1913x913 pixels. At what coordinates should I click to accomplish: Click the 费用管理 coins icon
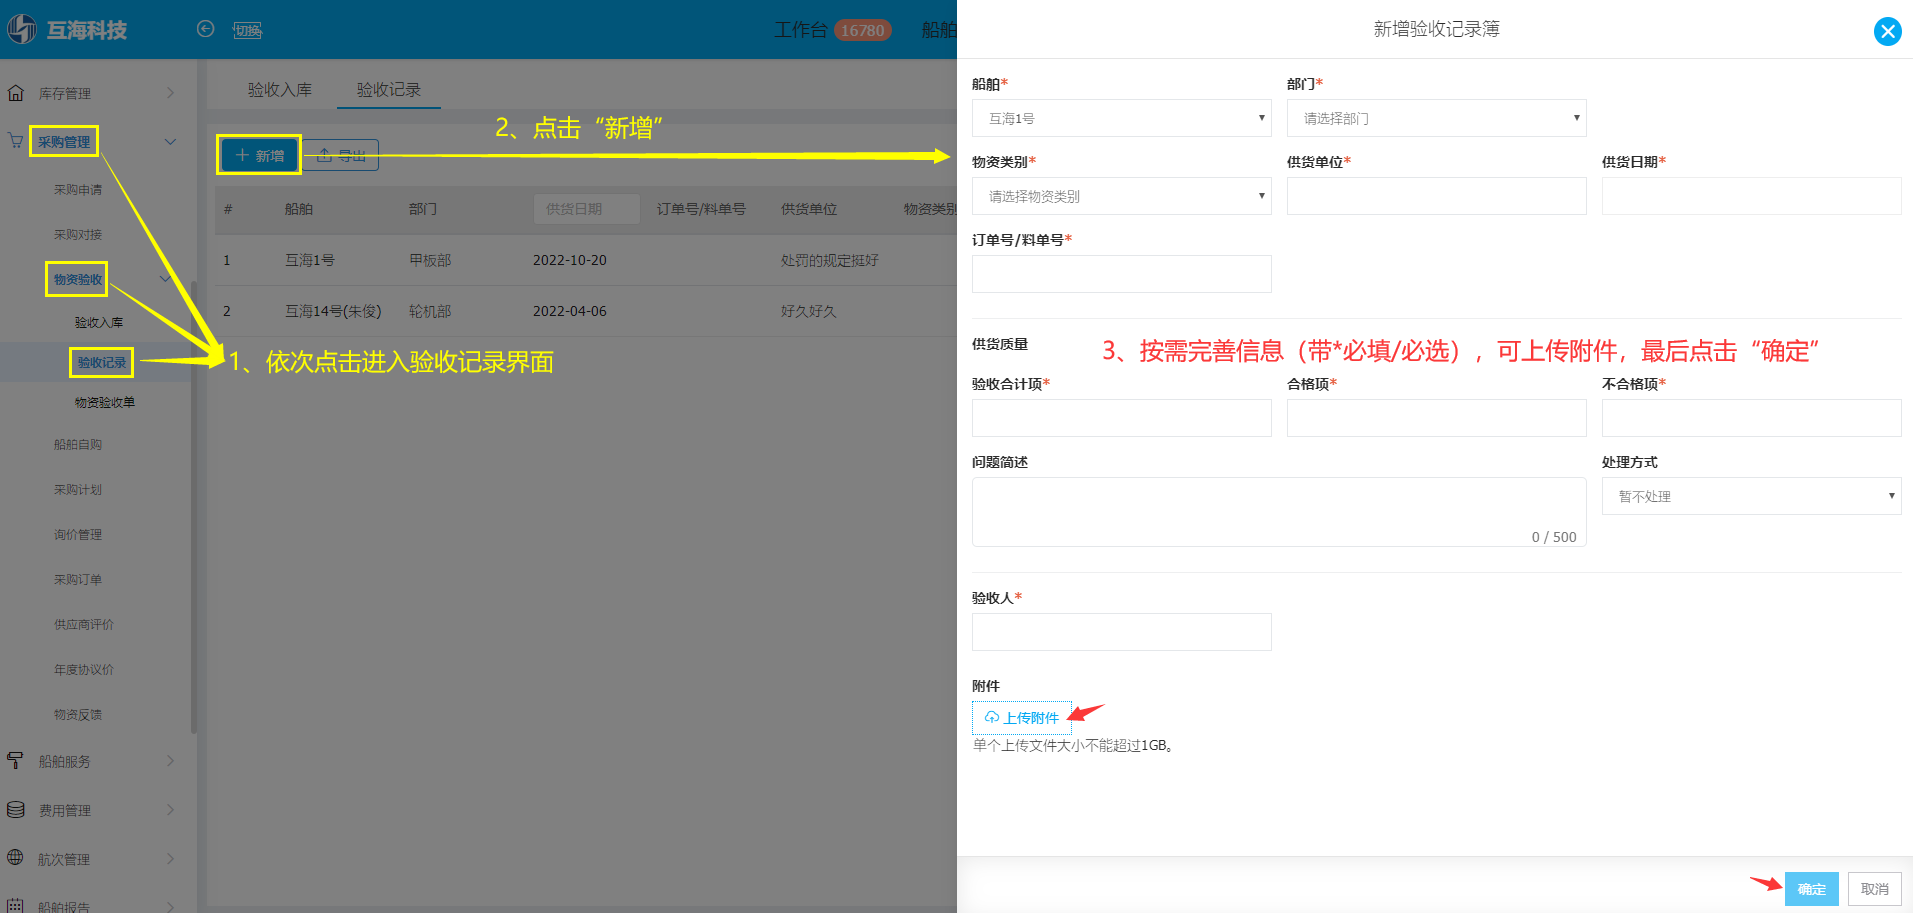coord(16,810)
